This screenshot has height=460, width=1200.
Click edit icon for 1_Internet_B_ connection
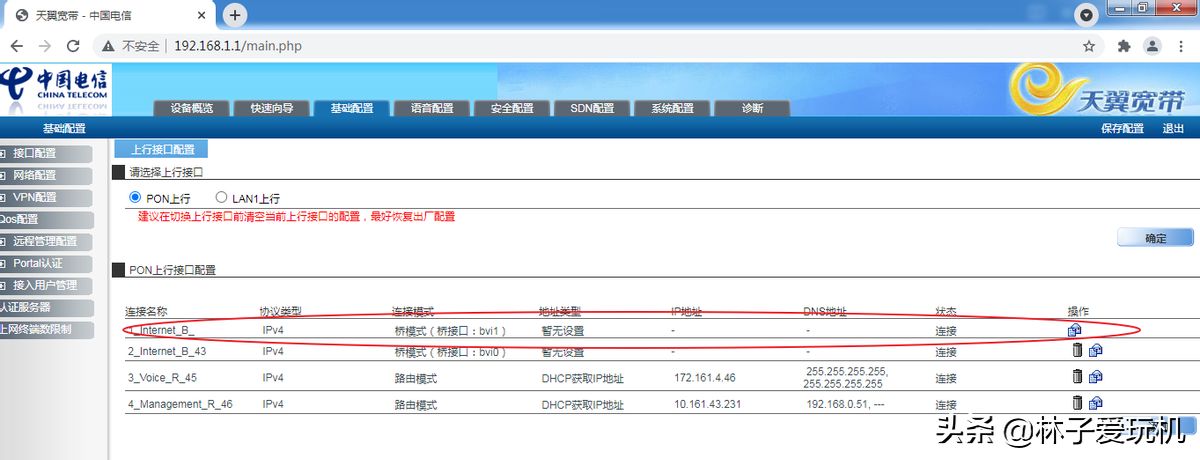point(1074,330)
